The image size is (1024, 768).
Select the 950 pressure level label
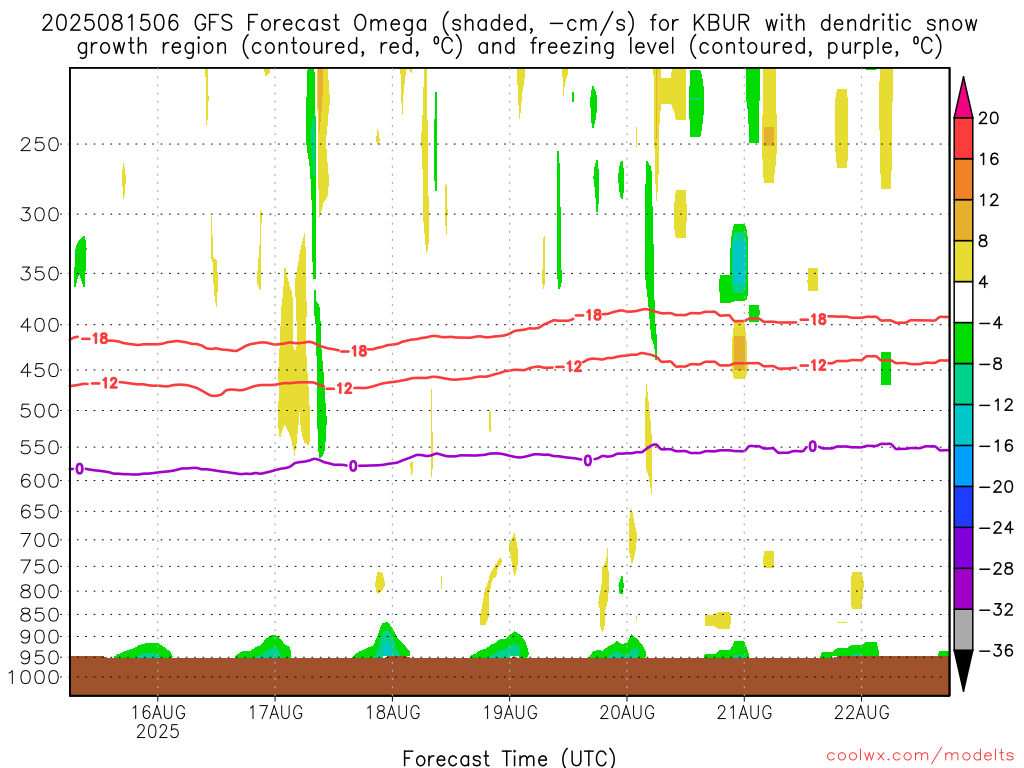point(40,658)
